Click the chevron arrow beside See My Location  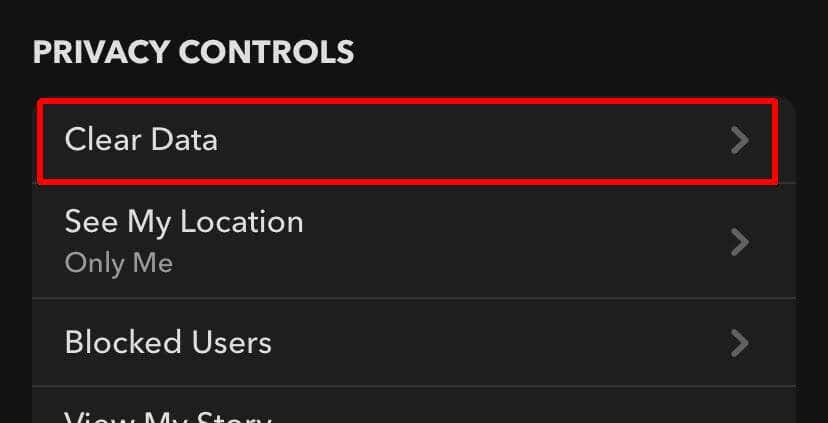click(739, 241)
